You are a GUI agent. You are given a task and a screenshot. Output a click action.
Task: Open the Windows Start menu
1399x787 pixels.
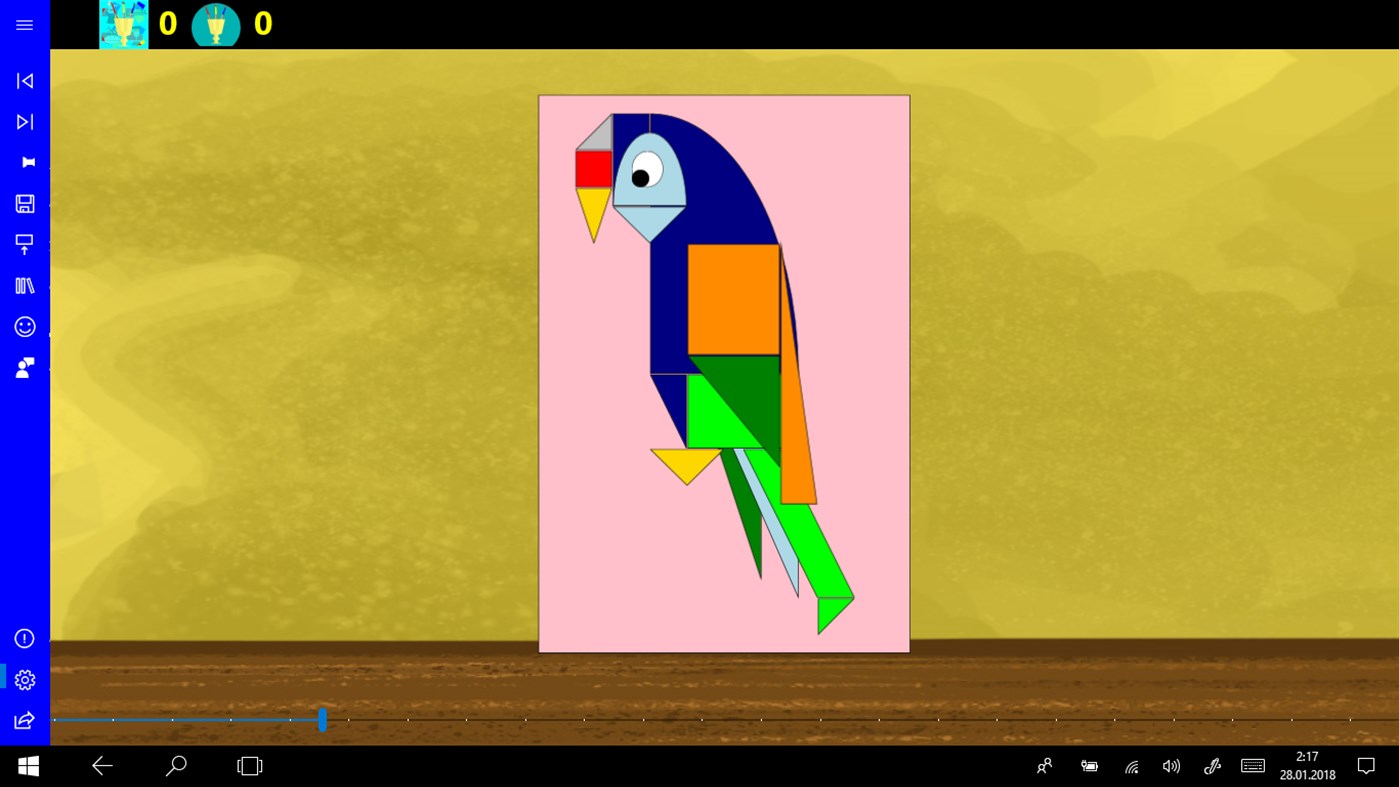27,765
